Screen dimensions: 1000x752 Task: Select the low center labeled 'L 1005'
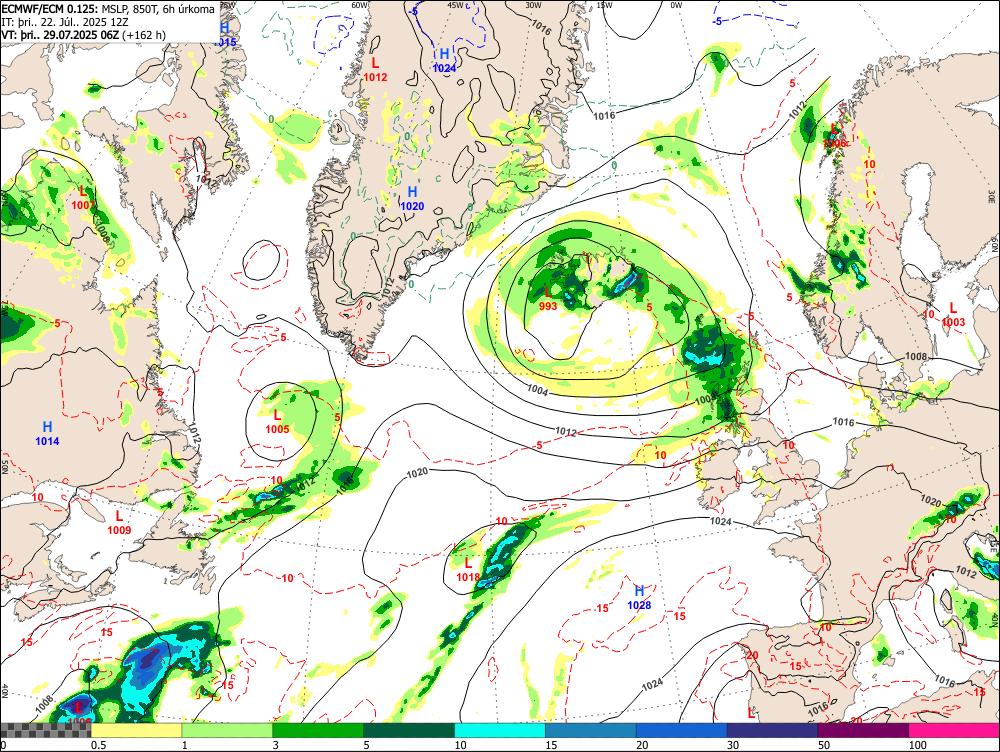coord(277,422)
